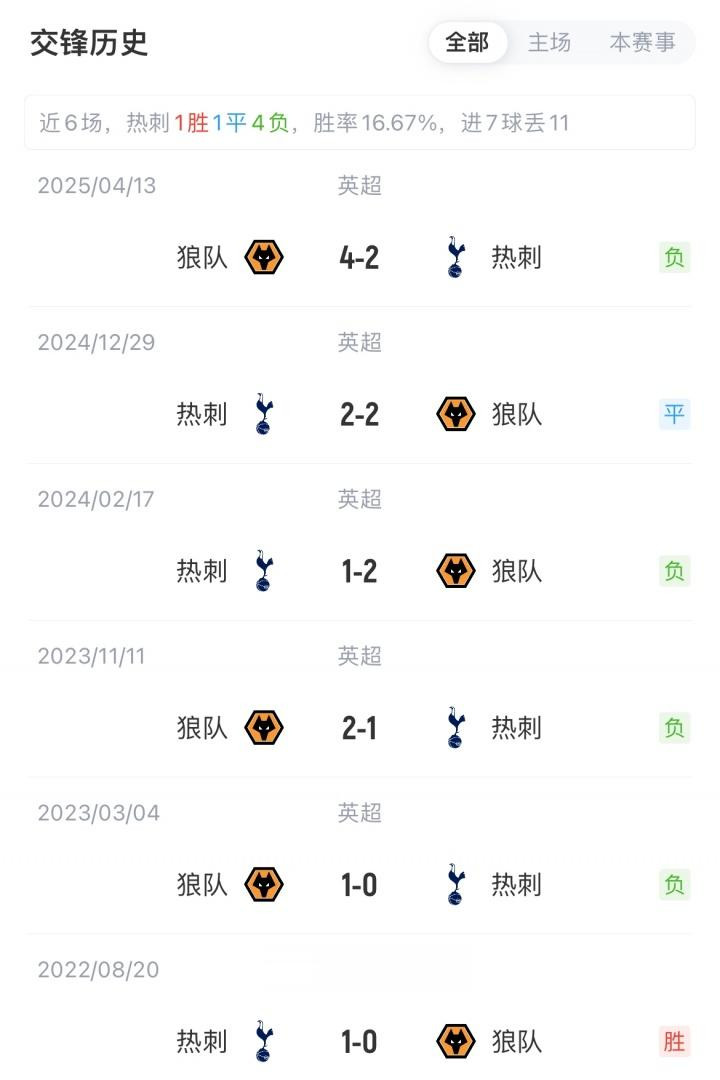Click 负 badge on 2025/04/13 match
720x1080 pixels.
674,257
